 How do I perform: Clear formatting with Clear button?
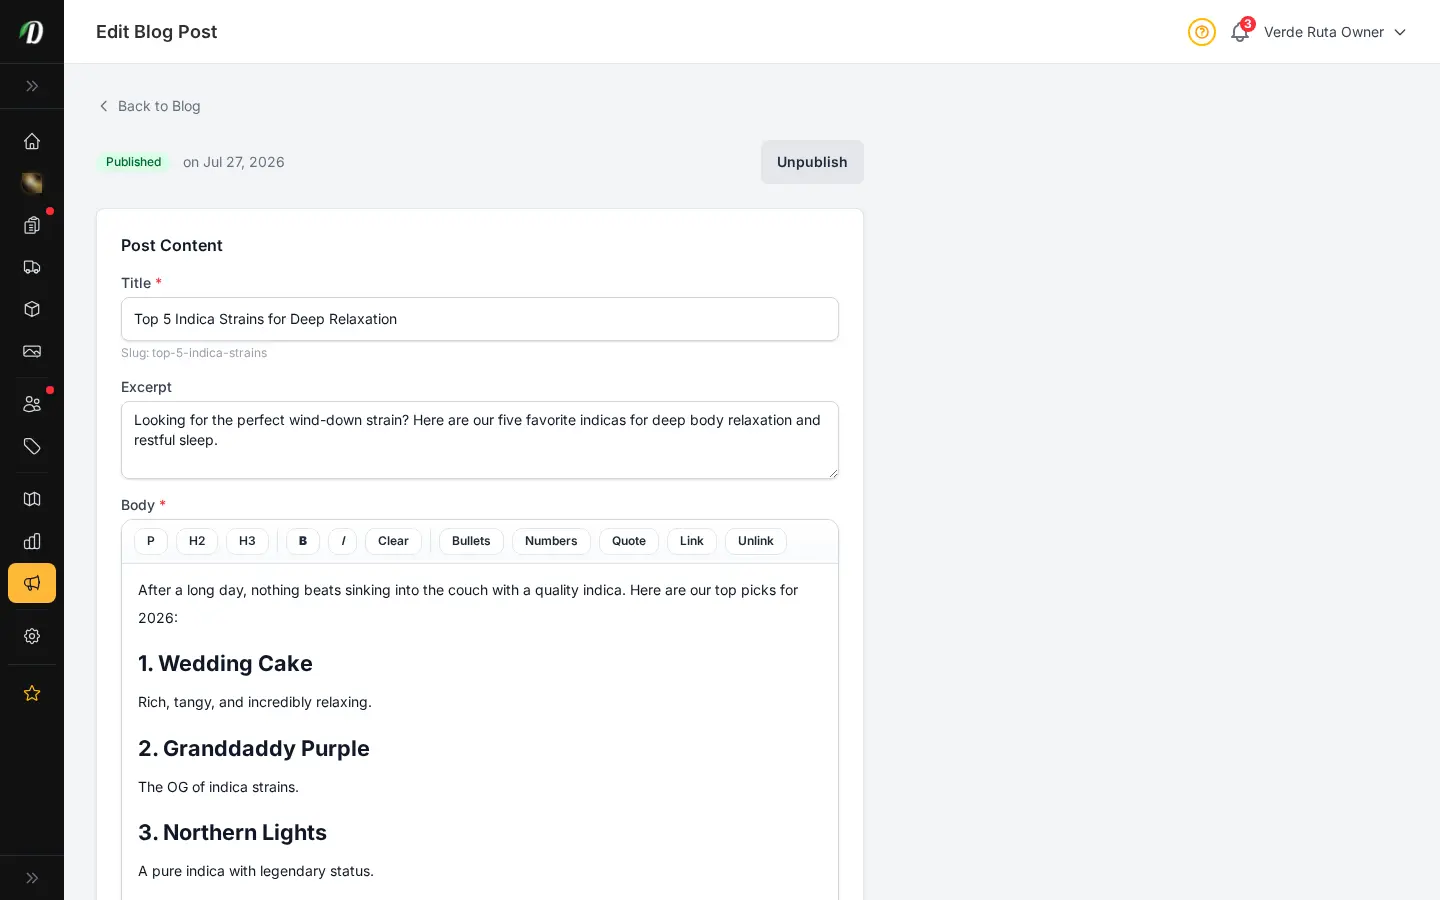(393, 541)
